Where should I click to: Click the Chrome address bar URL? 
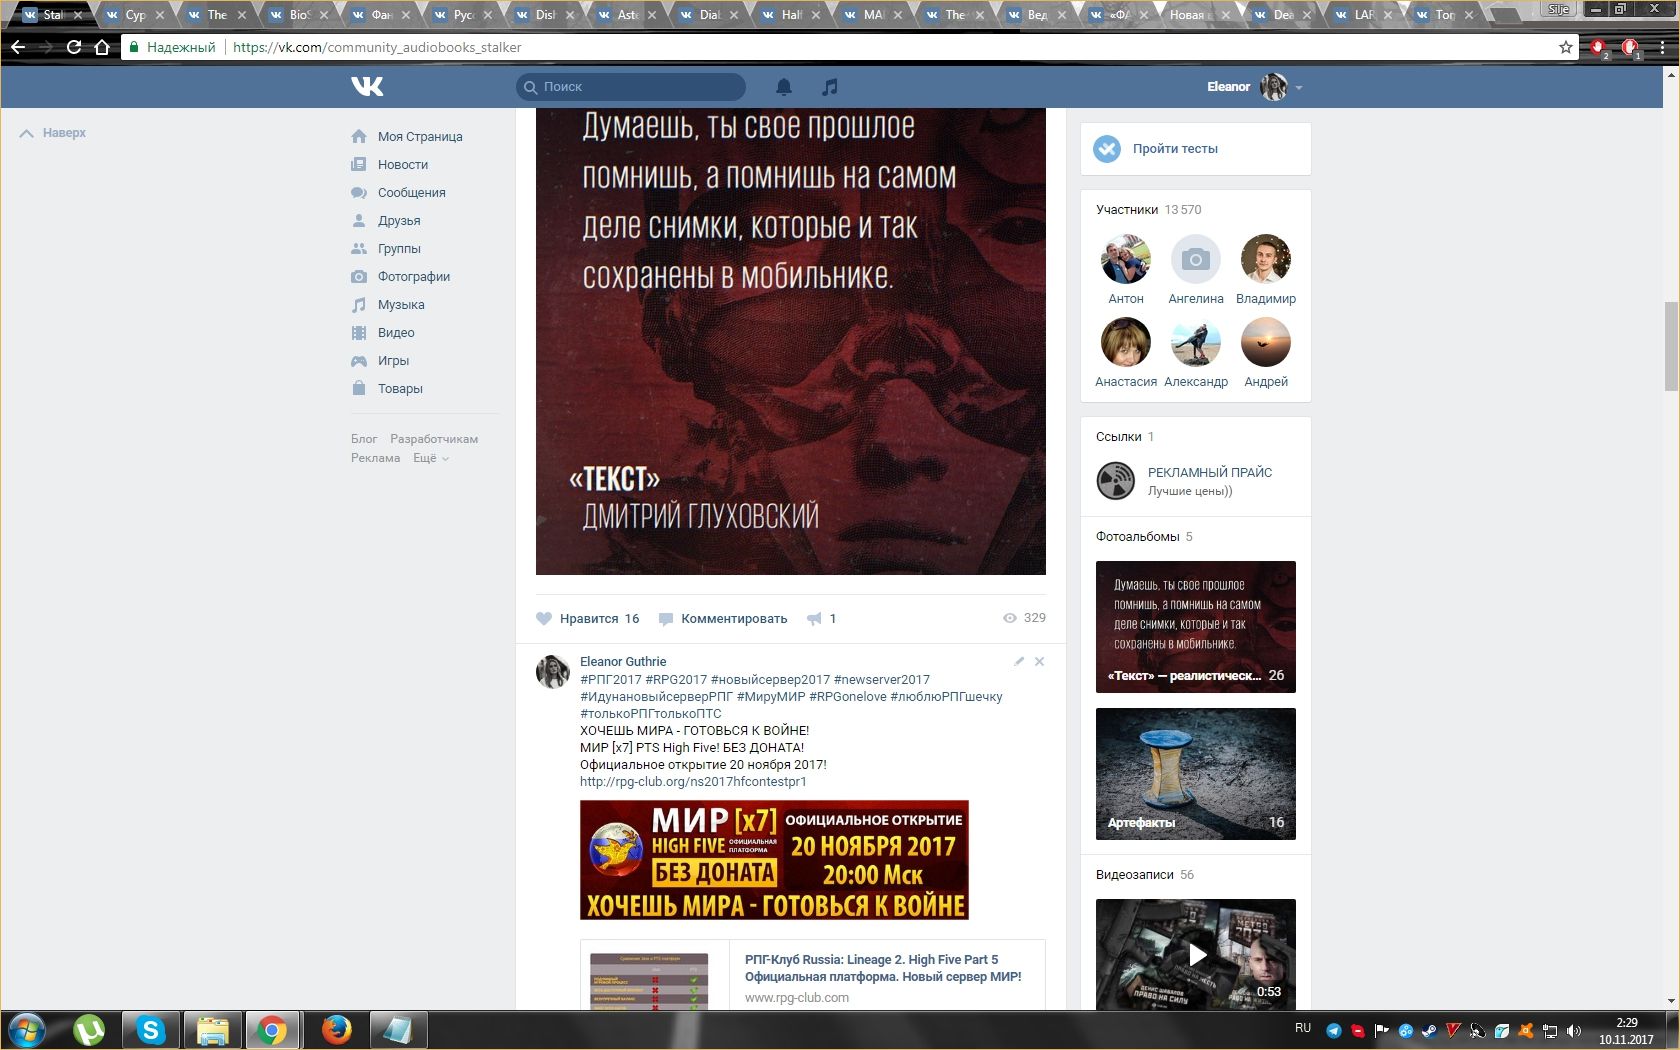point(377,47)
